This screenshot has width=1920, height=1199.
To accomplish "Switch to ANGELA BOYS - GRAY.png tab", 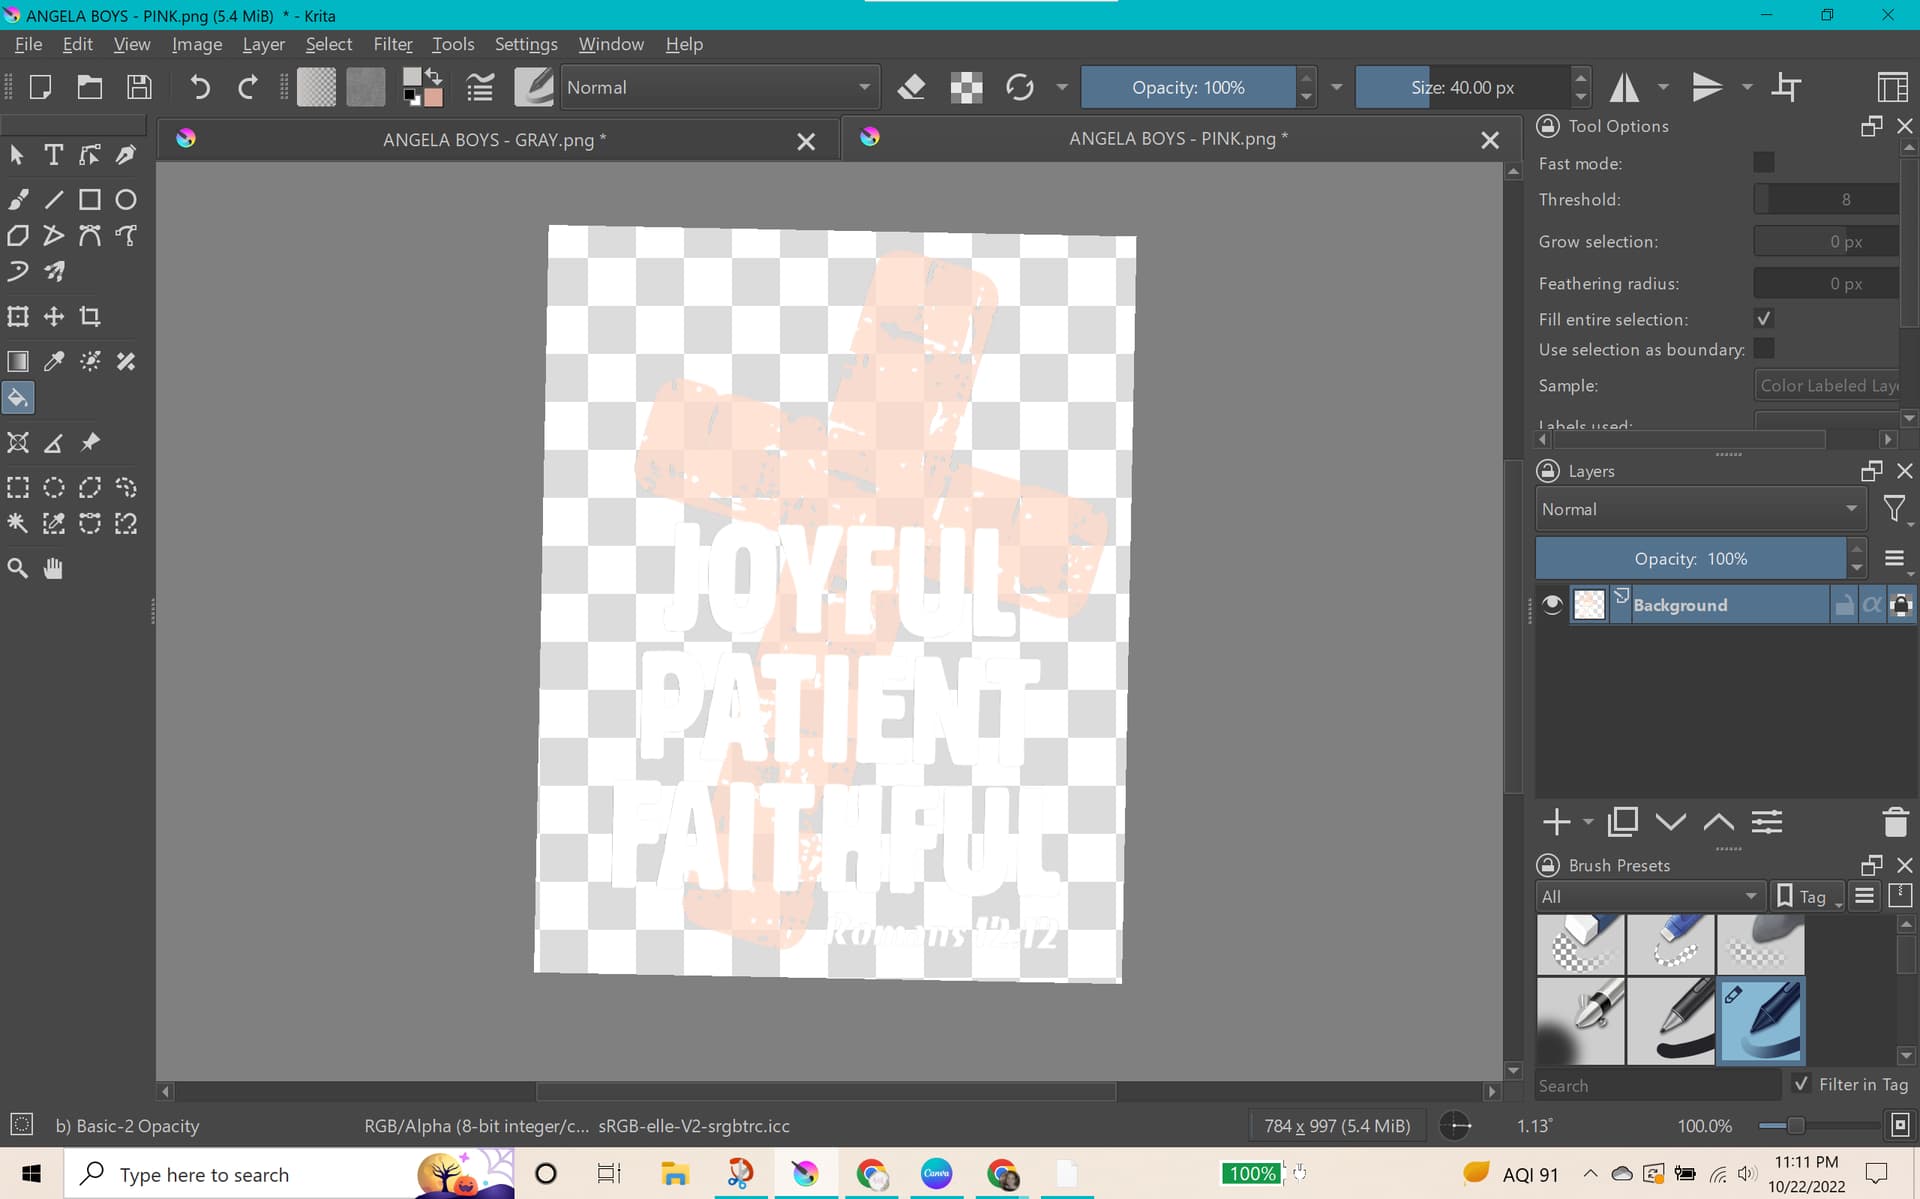I will [x=494, y=140].
